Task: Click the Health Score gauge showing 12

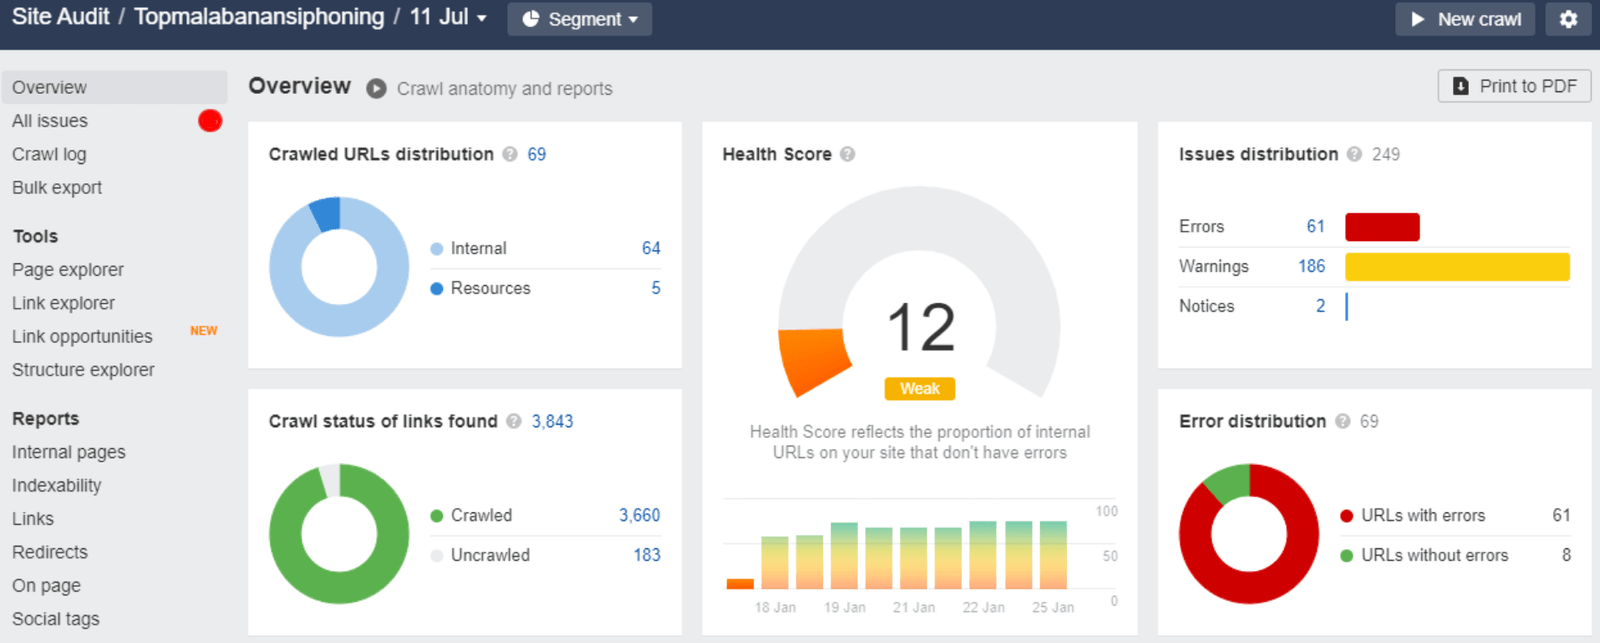Action: (x=920, y=293)
